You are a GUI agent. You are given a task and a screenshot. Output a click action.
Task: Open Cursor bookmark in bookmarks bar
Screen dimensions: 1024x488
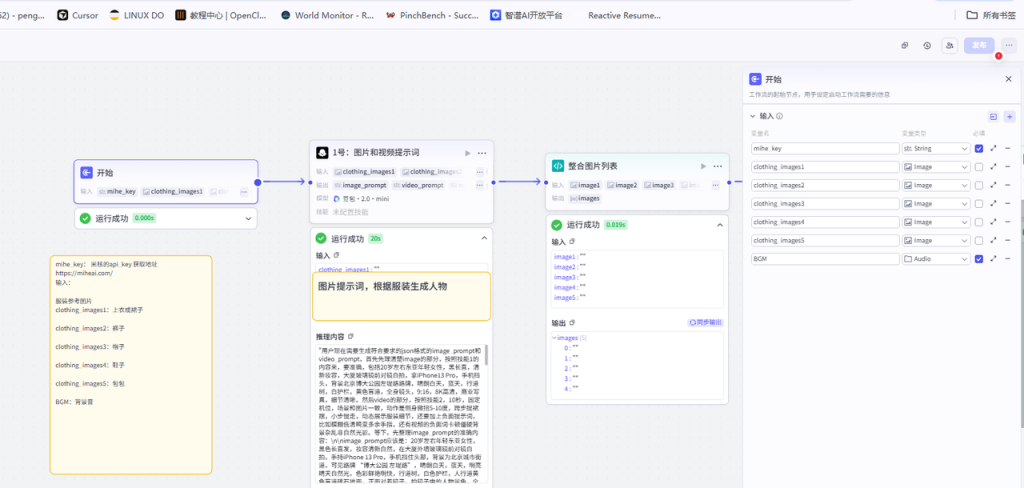point(78,15)
